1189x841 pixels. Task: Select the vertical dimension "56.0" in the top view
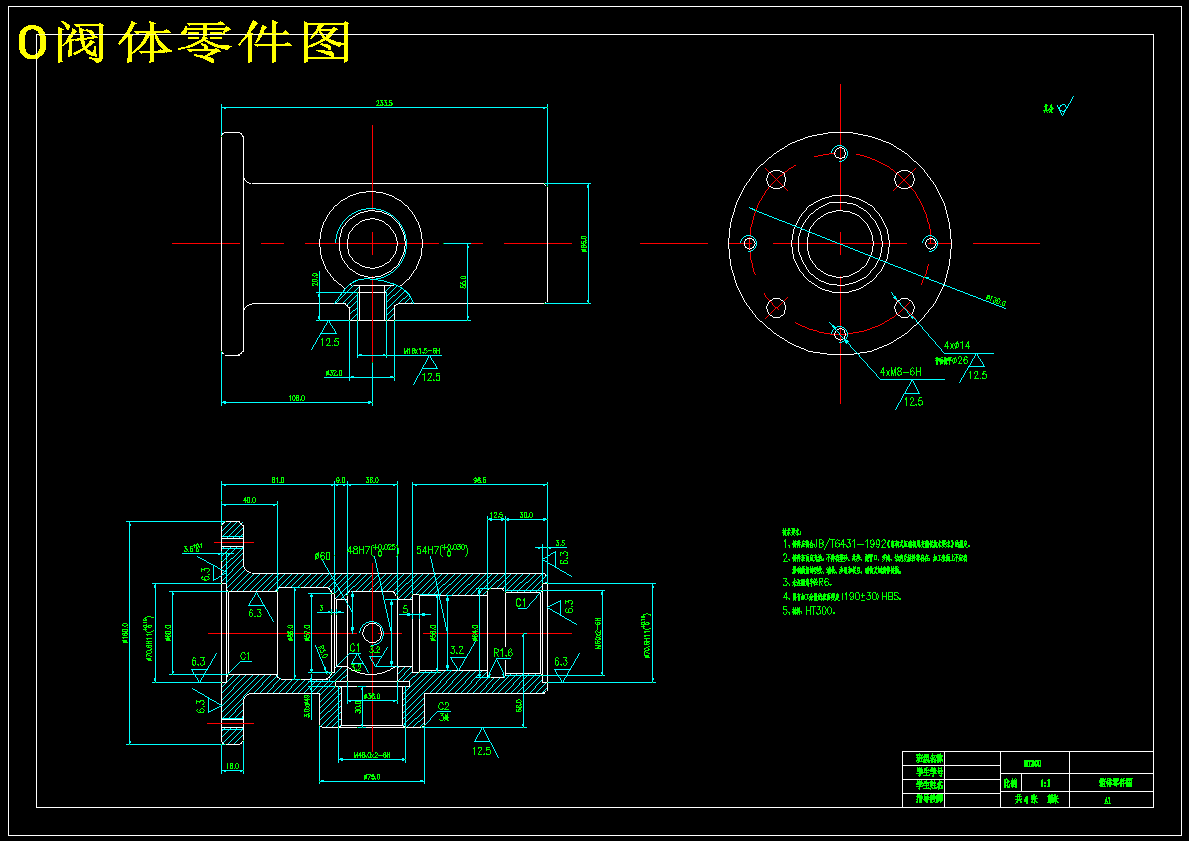[x=463, y=281]
